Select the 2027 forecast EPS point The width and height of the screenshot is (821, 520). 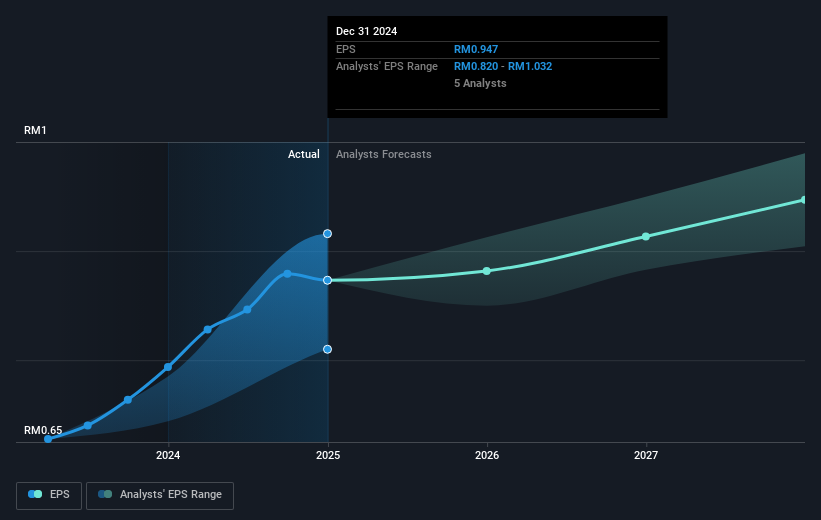(x=646, y=237)
